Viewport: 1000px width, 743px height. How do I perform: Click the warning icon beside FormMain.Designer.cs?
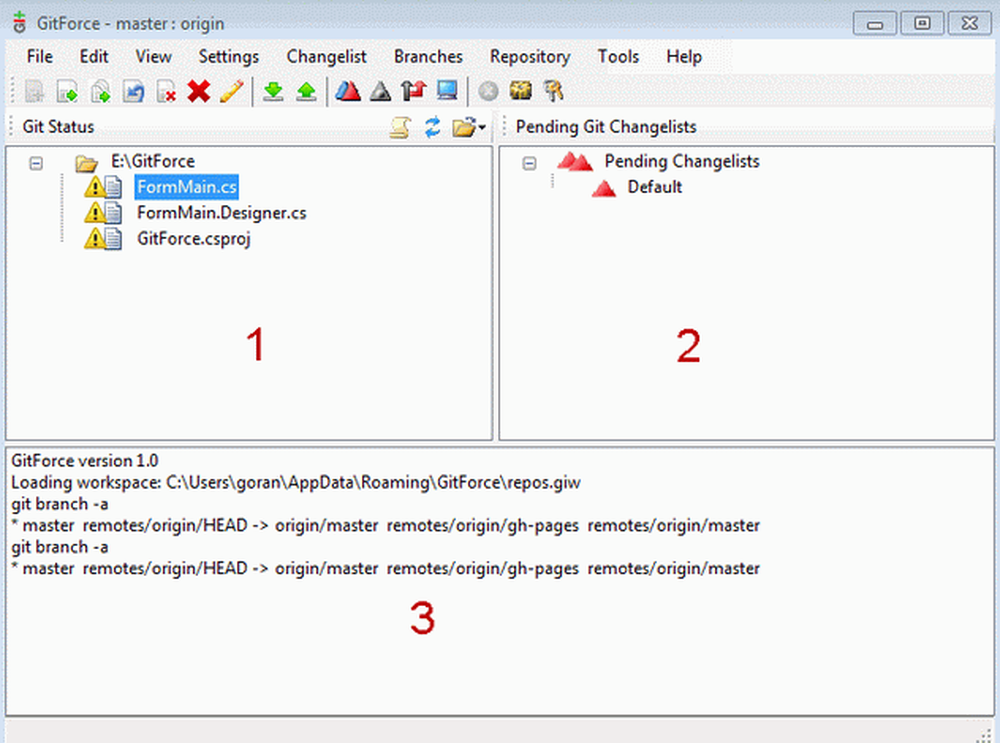pos(95,212)
